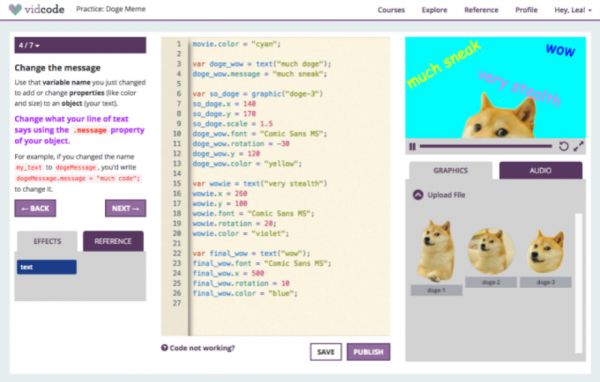Click the Next button
The height and width of the screenshot is (382, 600).
(x=126, y=208)
